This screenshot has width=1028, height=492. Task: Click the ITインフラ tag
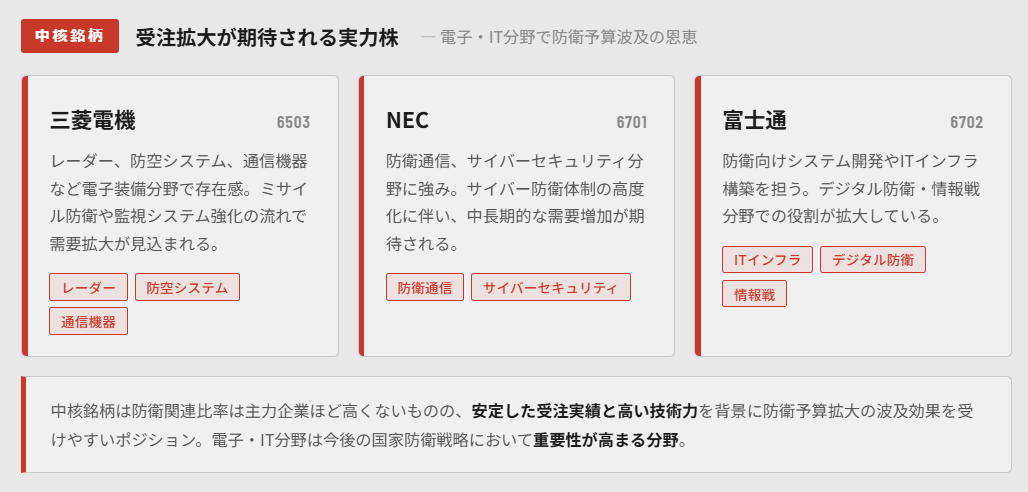767,260
